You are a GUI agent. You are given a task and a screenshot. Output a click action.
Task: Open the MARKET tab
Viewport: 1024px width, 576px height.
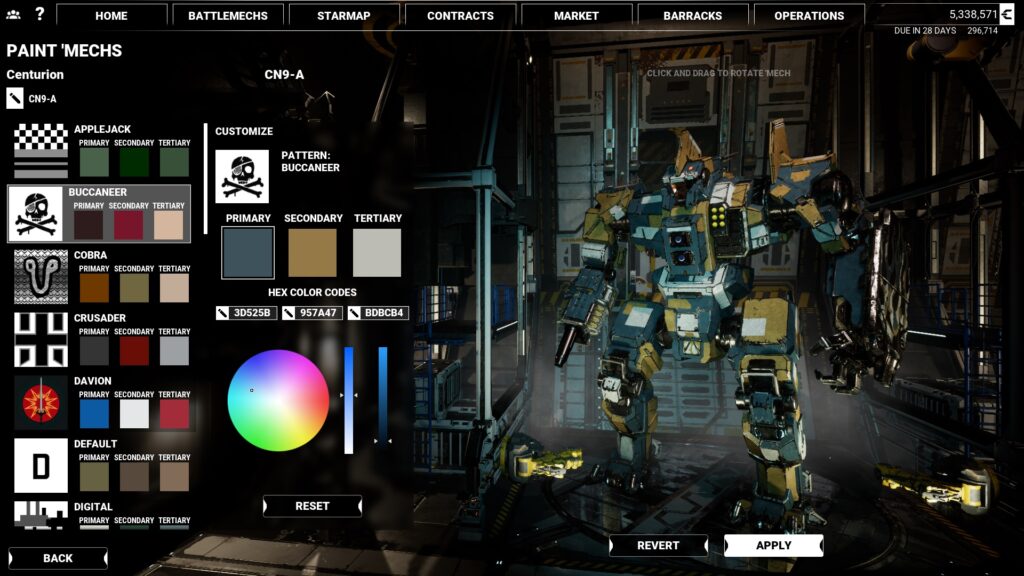[x=577, y=15]
